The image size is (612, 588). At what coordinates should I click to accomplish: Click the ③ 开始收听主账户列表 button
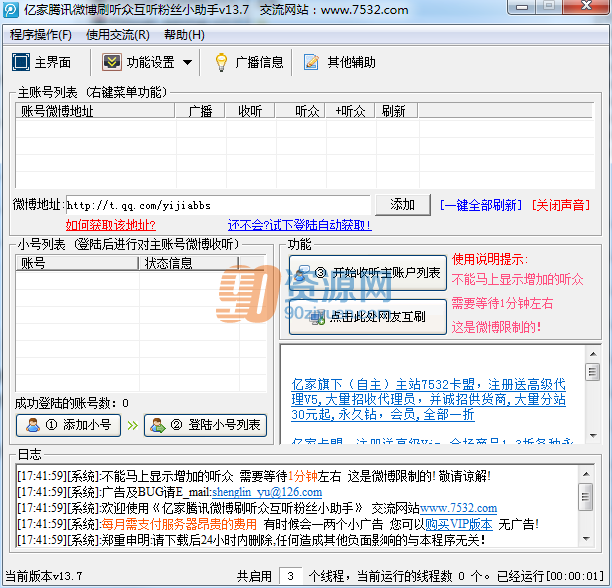coord(368,273)
